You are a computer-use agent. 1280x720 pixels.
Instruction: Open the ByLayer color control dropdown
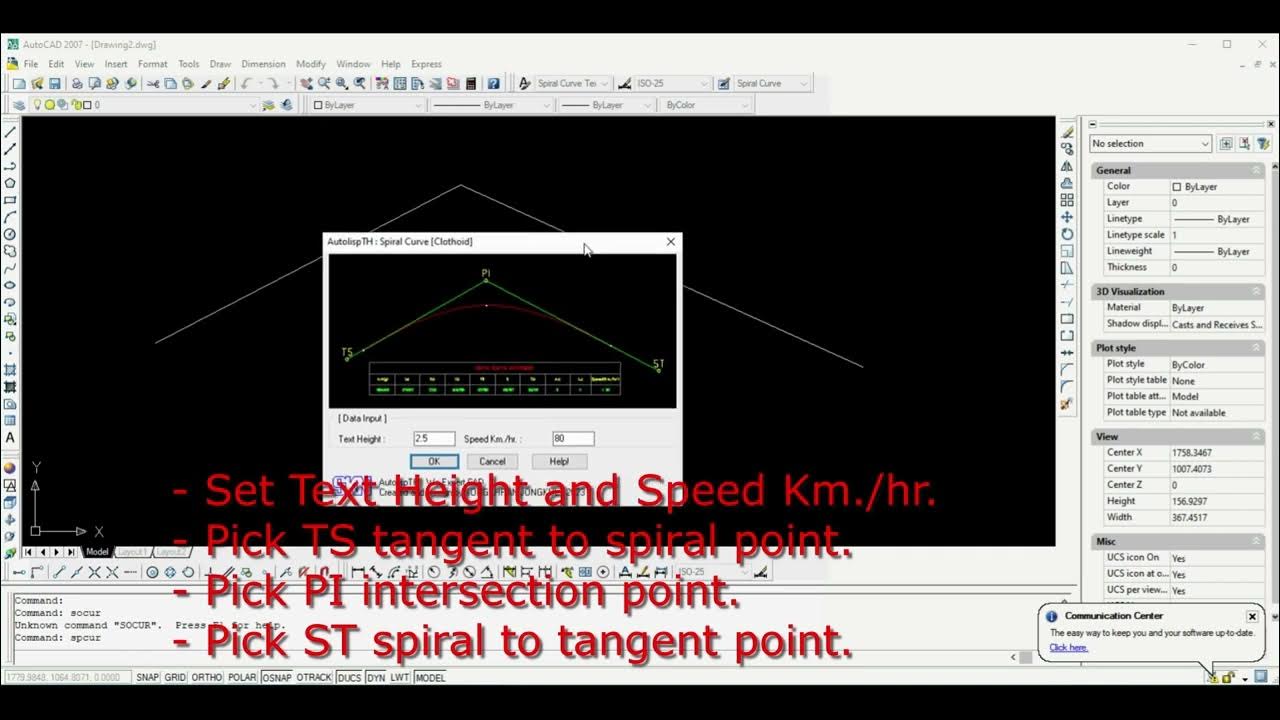pos(367,105)
